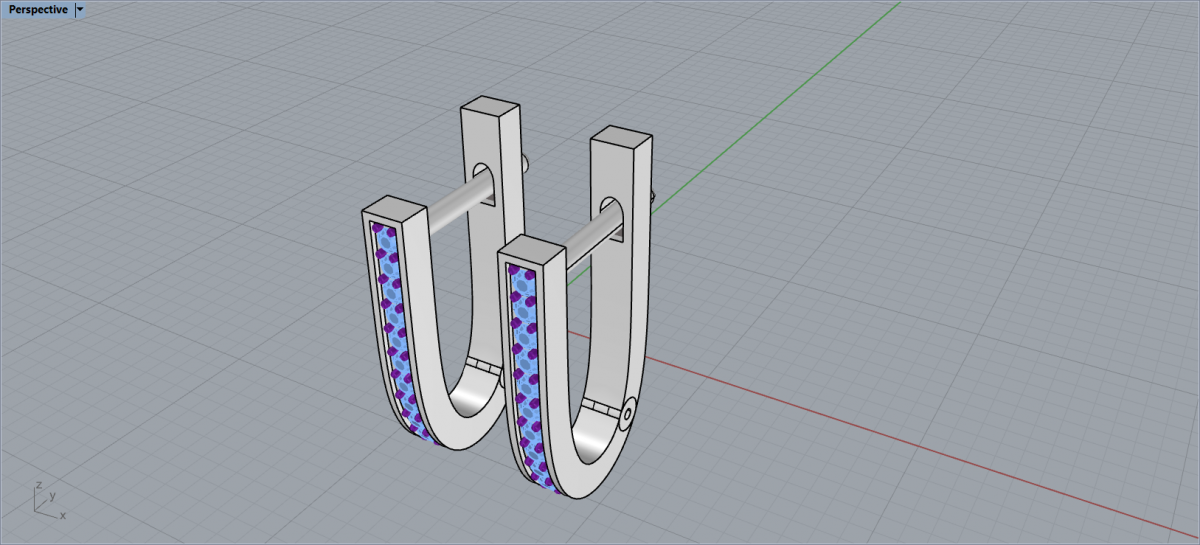
Task: Click the post tip behind the right earring
Action: click(x=652, y=198)
